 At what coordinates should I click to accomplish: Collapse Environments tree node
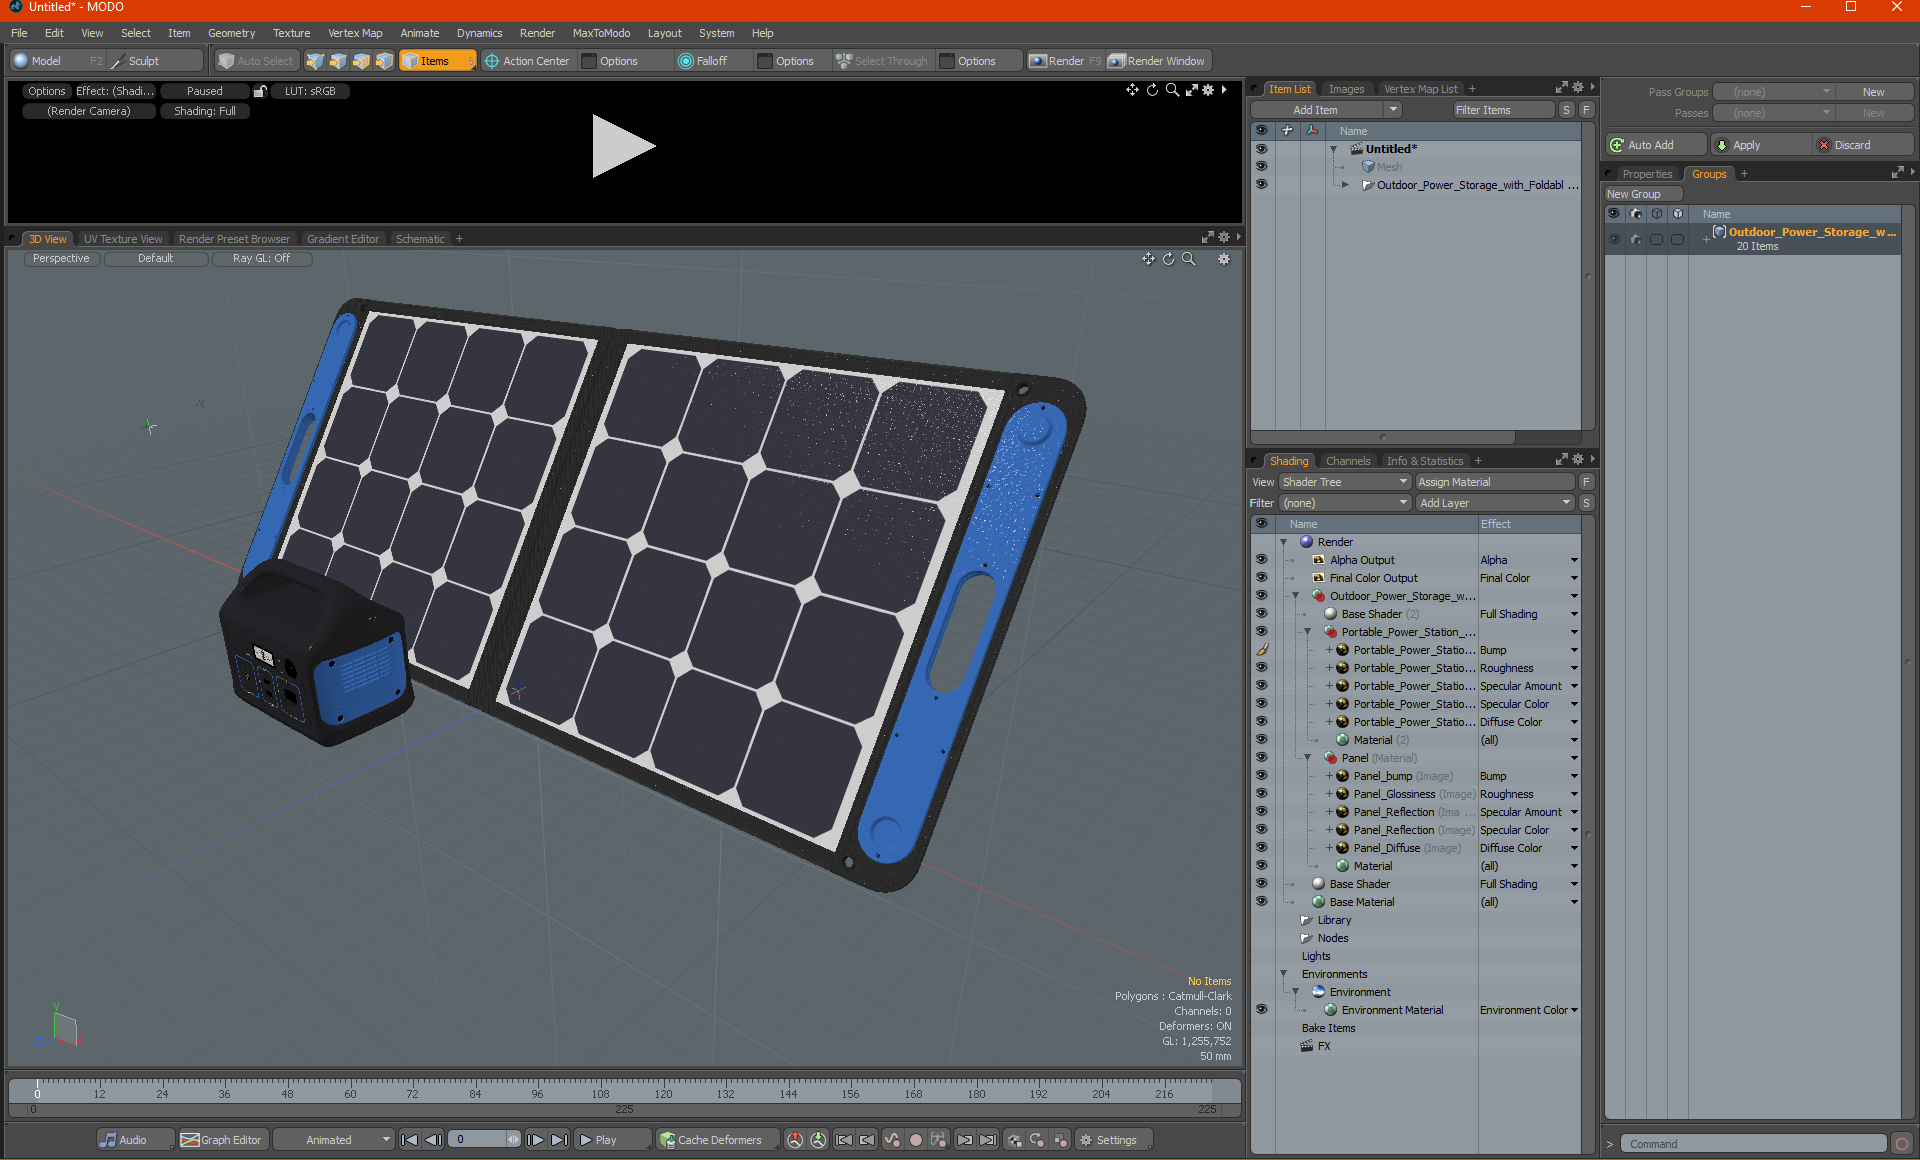tap(1284, 974)
